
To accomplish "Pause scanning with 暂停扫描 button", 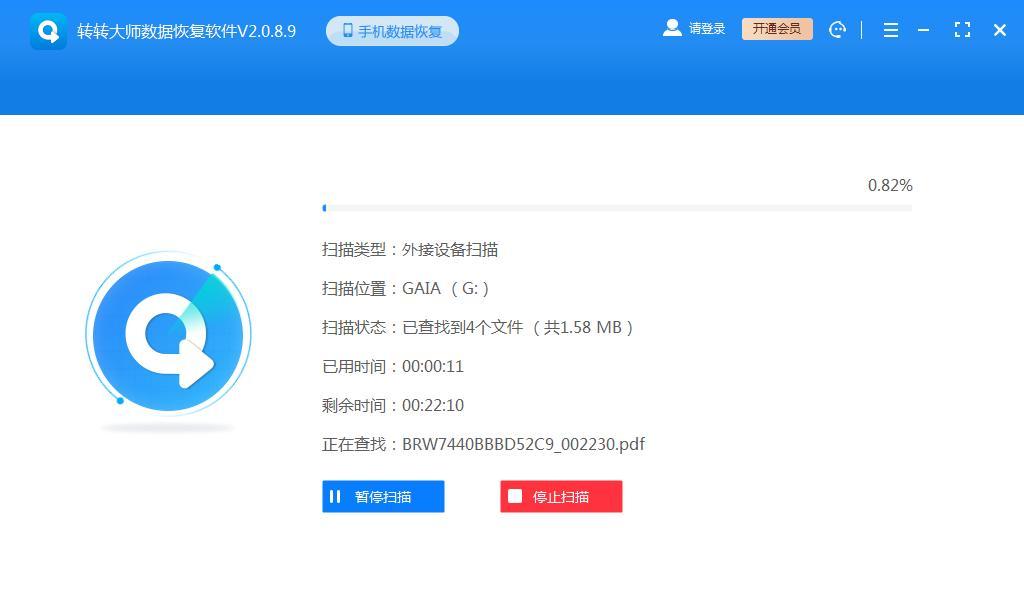I will 383,496.
